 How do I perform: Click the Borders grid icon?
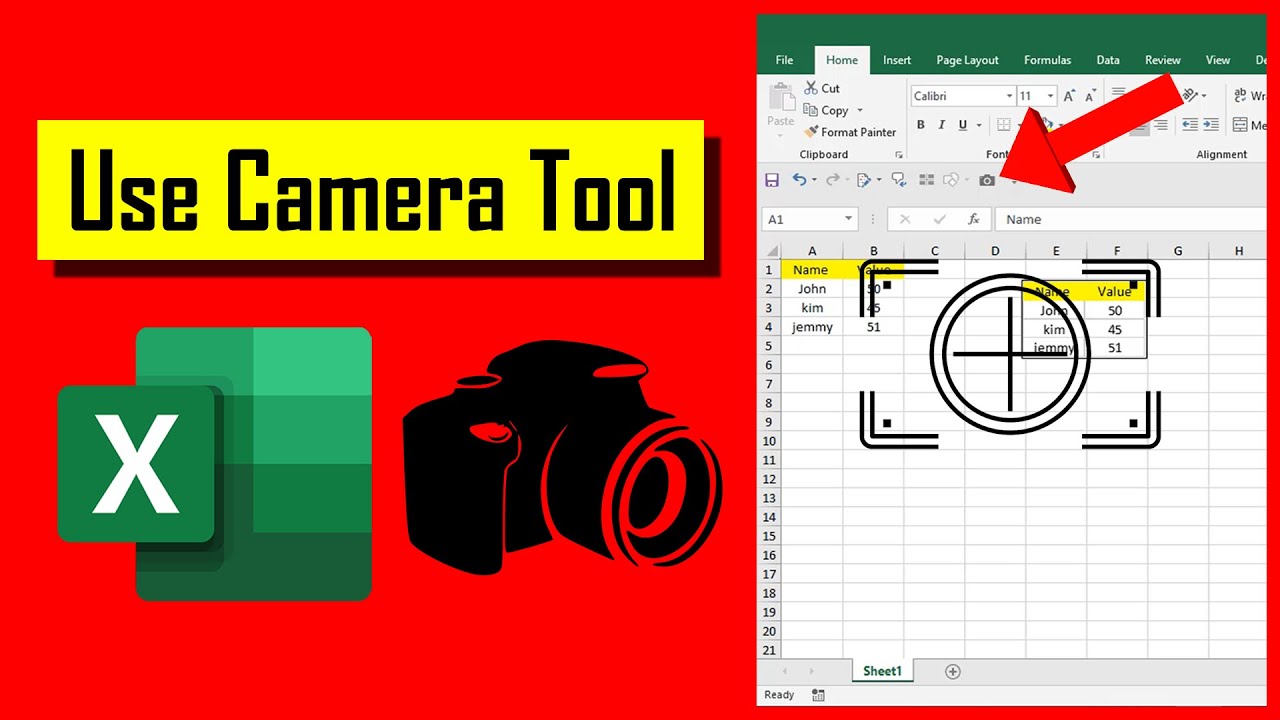tap(1004, 125)
